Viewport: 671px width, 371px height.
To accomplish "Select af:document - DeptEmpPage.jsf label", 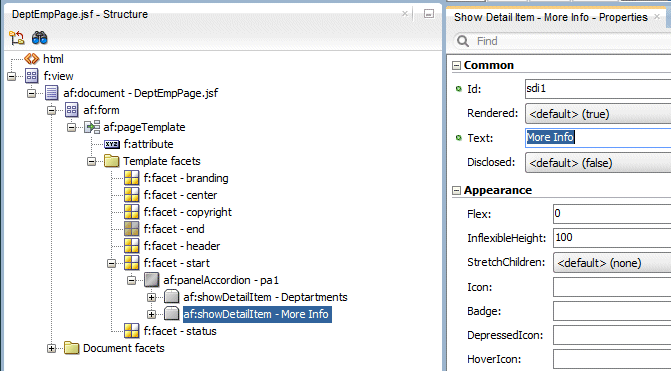I will tap(141, 93).
